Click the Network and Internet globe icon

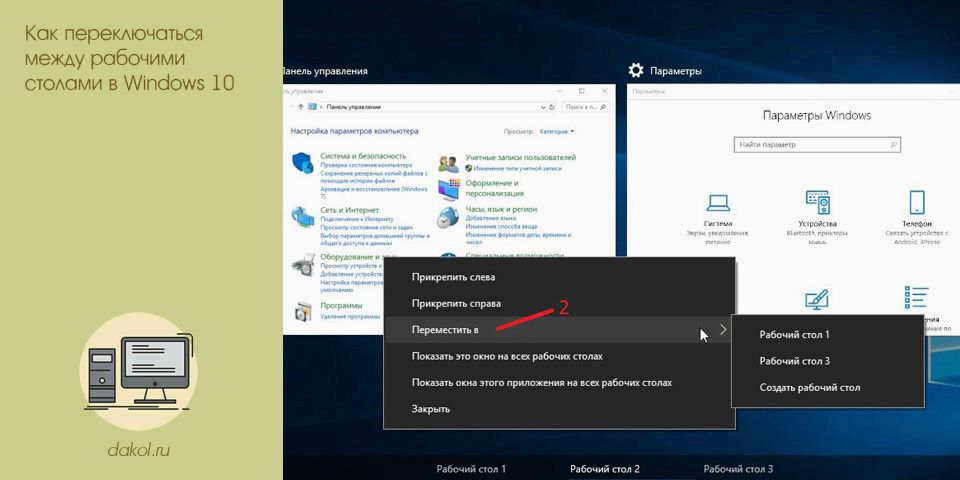303,218
